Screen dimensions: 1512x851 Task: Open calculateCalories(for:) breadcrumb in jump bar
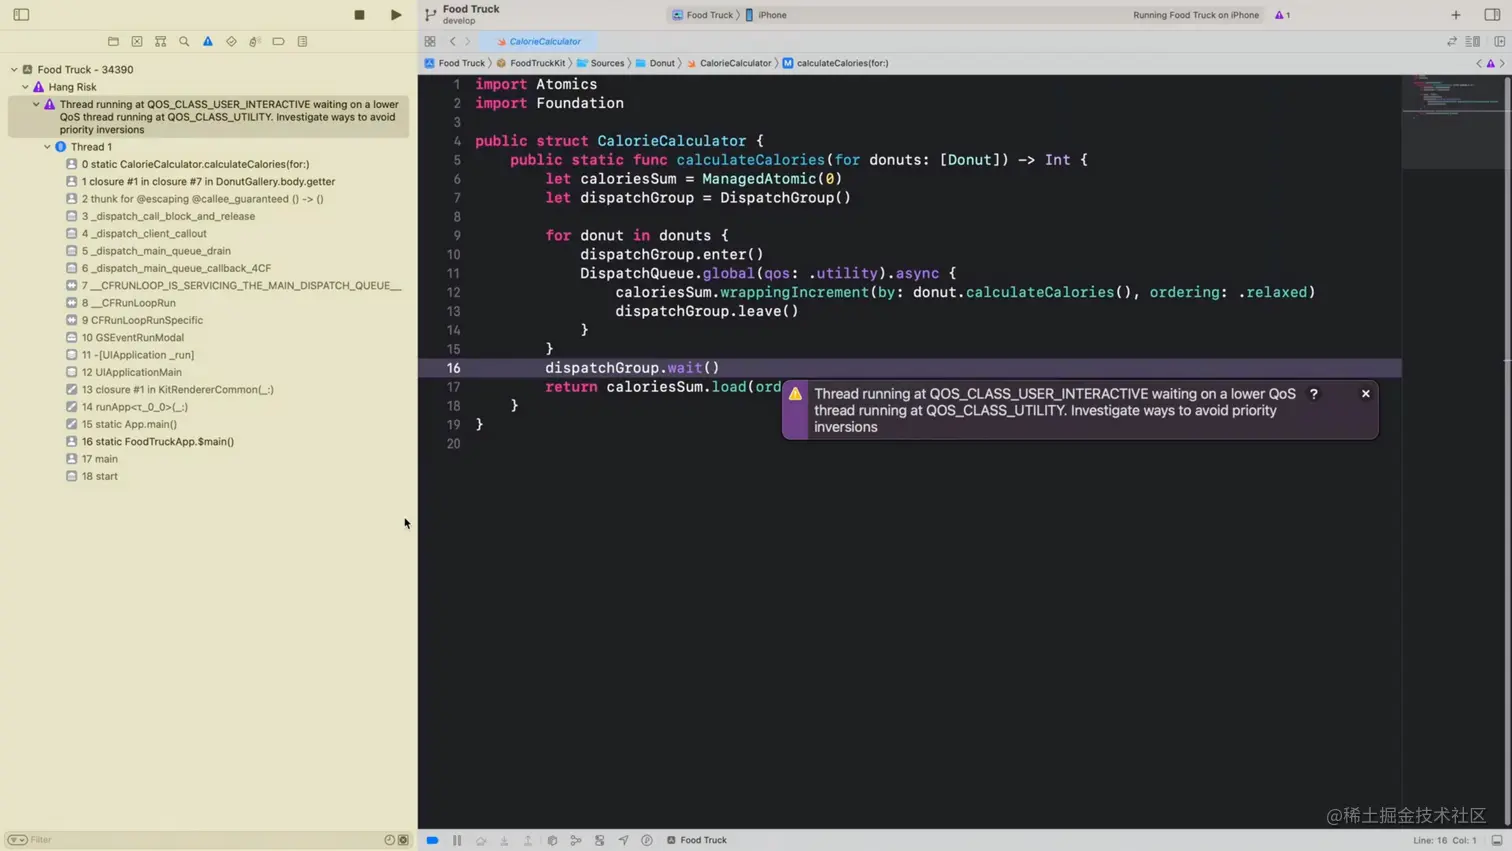[x=835, y=63]
